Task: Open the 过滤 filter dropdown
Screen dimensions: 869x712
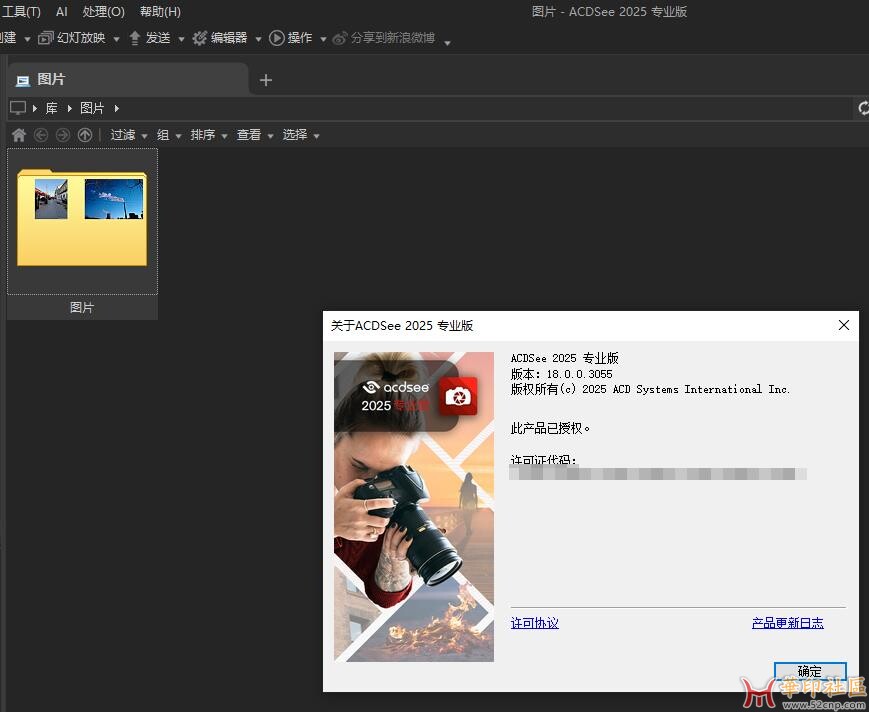Action: pyautogui.click(x=122, y=134)
